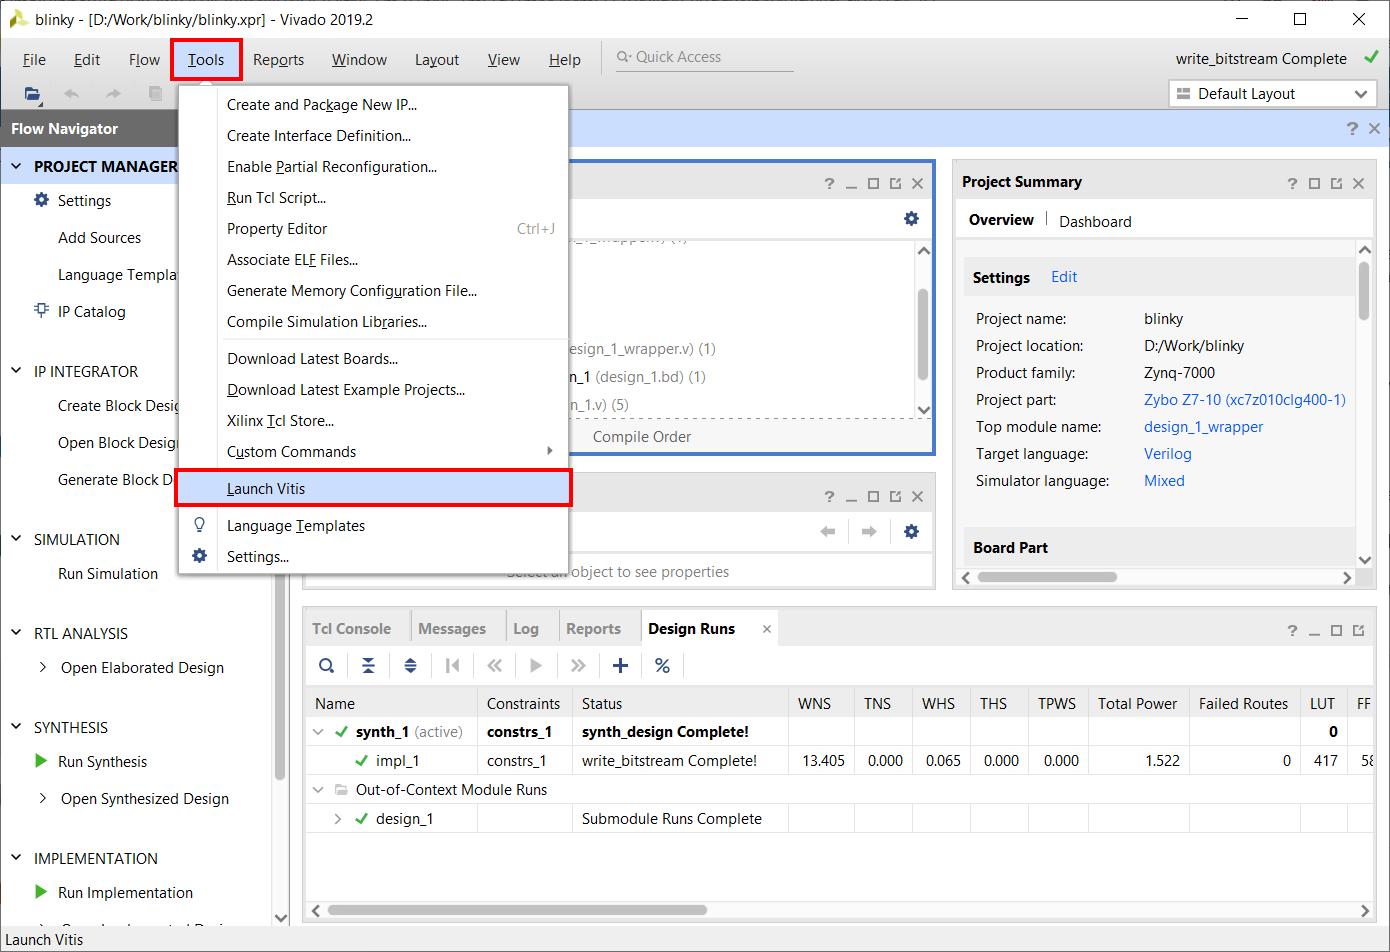Click the Quick Access search field

(x=705, y=57)
